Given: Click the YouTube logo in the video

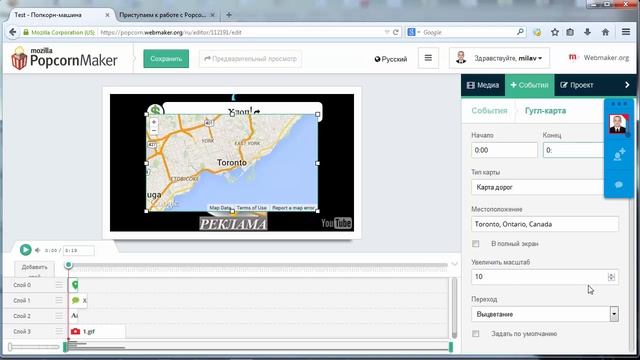Looking at the screenshot, I should tap(336, 223).
